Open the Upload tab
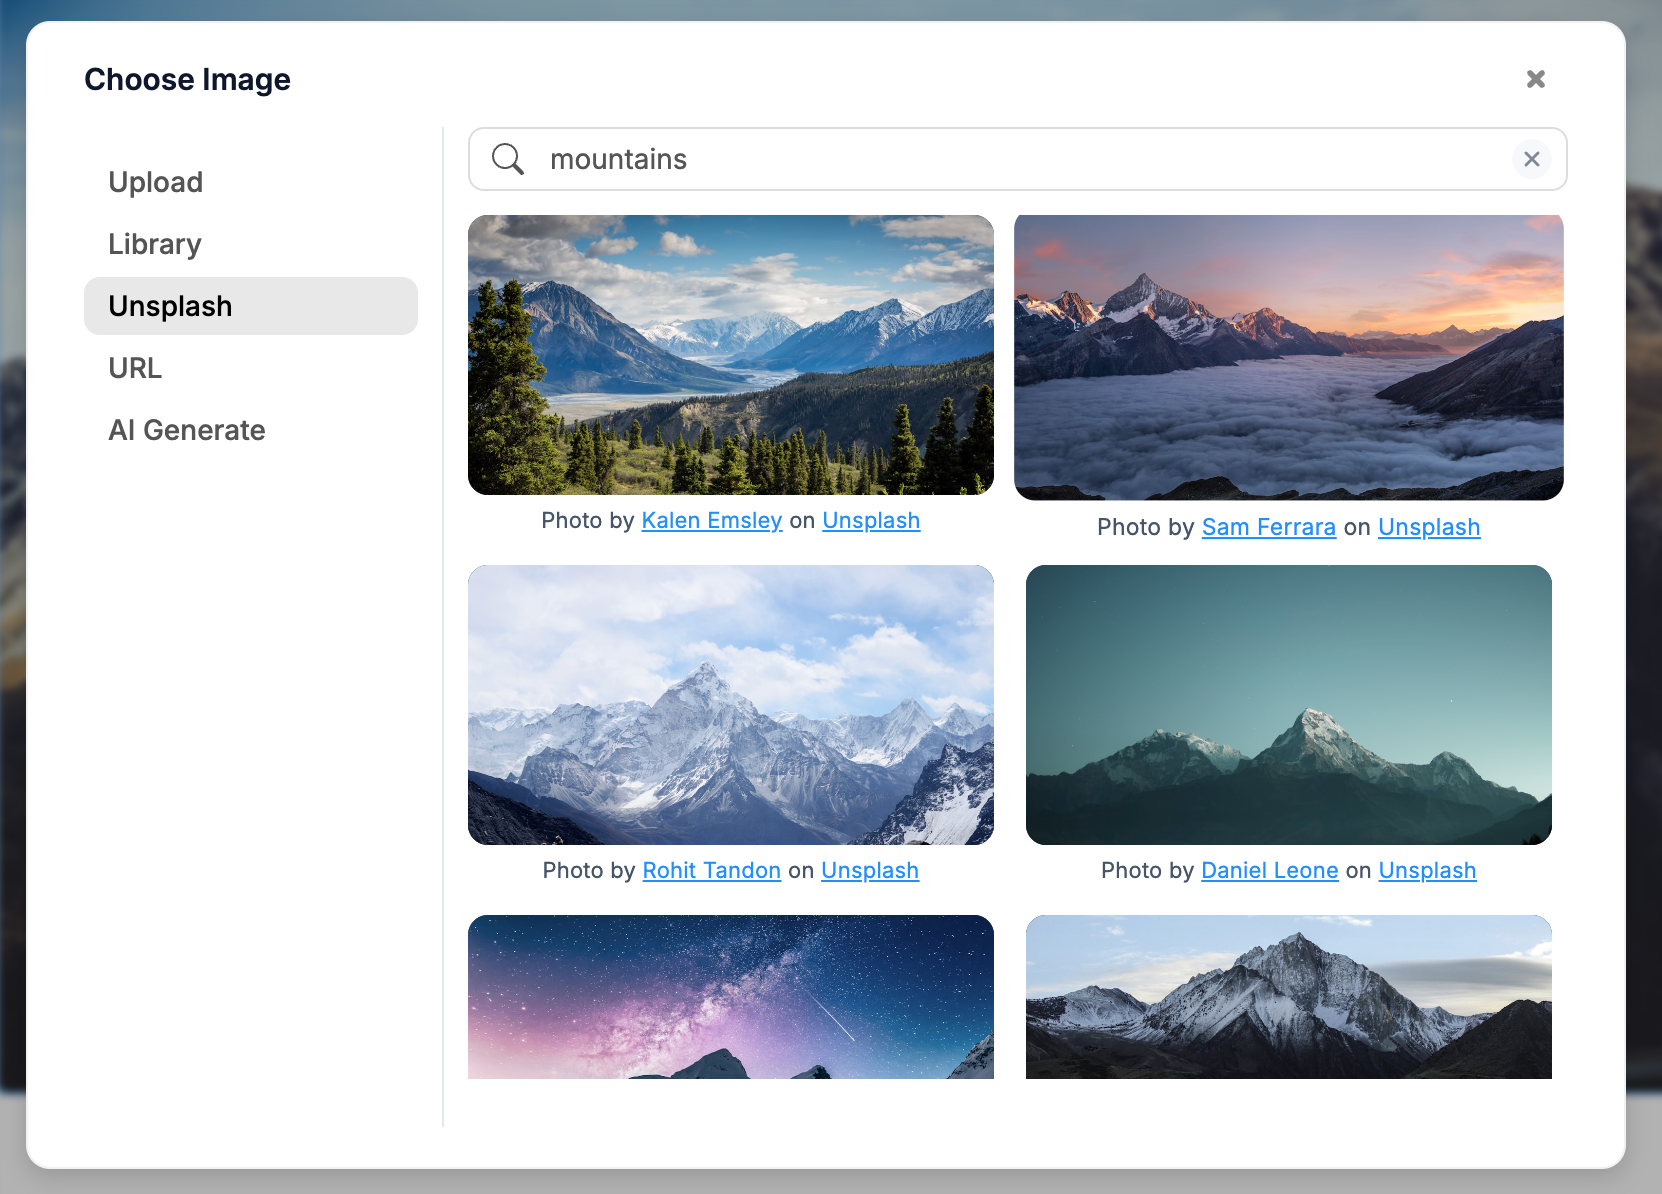Viewport: 1662px width, 1194px height. pos(156,182)
